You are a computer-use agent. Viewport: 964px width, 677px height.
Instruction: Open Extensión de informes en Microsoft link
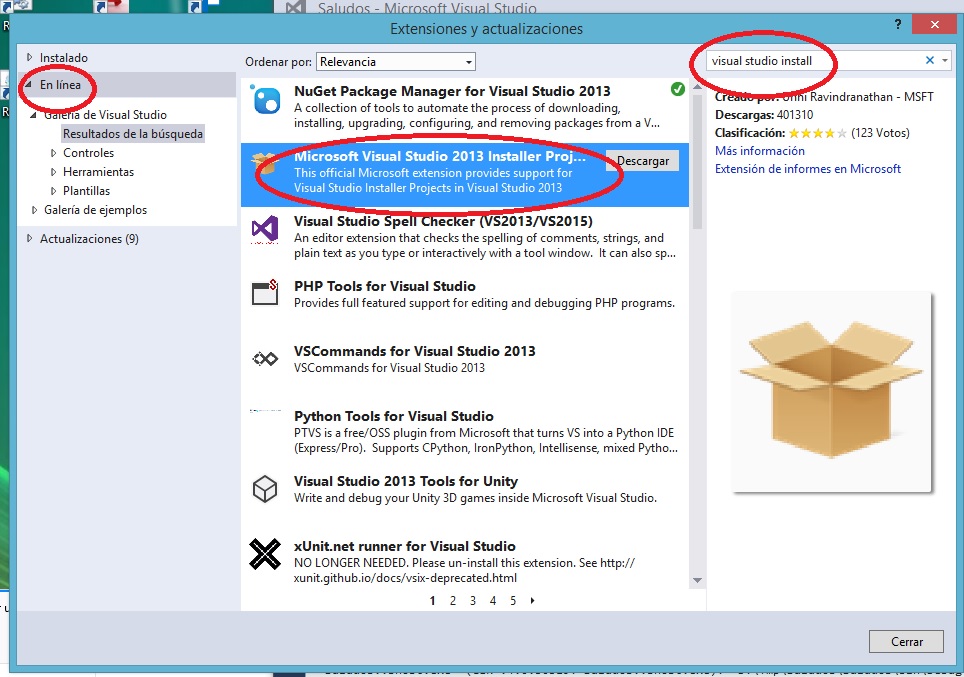[x=807, y=168]
